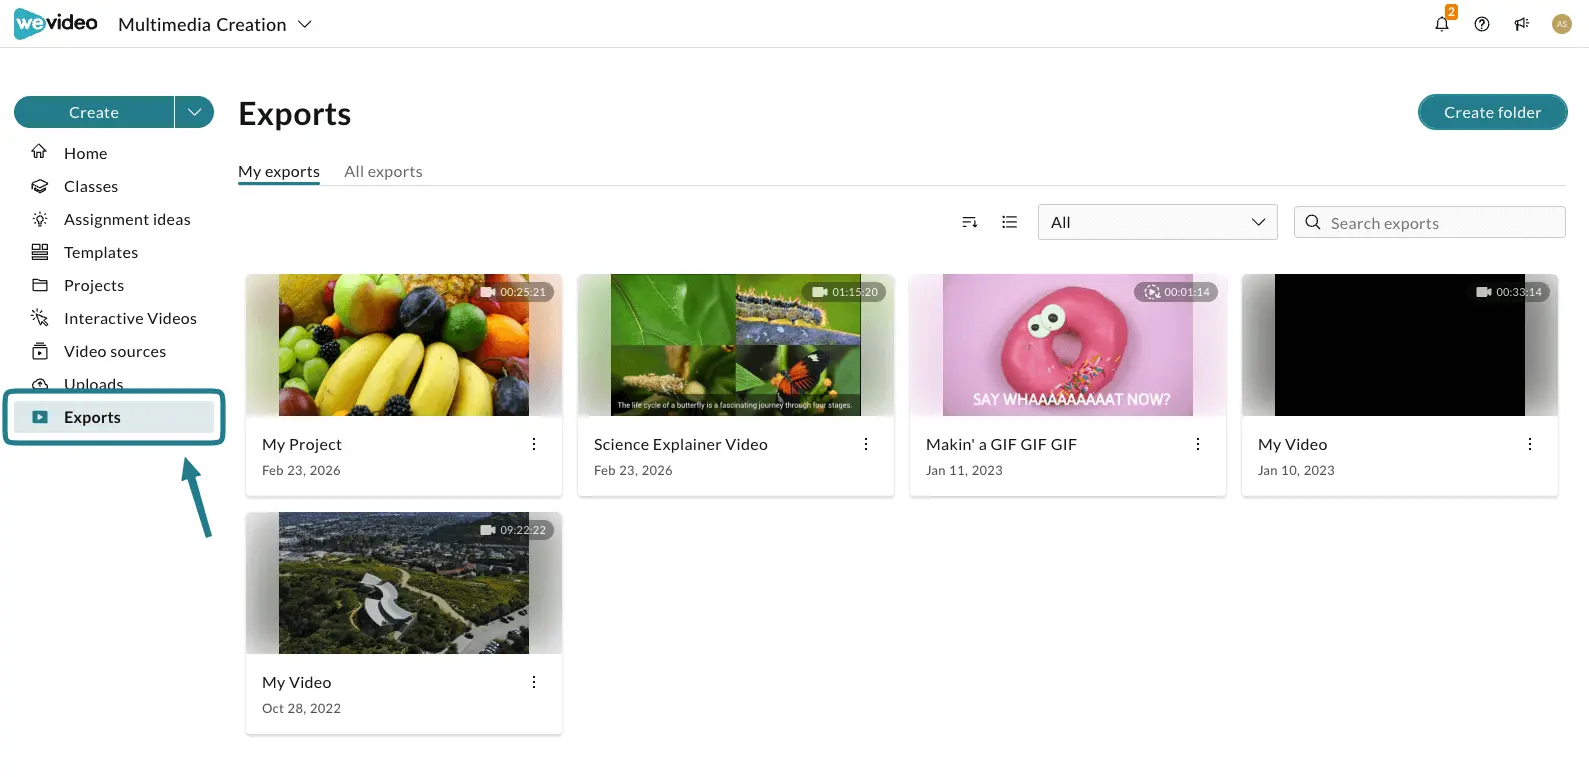The height and width of the screenshot is (777, 1589).
Task: Click the sort order icon
Action: click(x=969, y=222)
